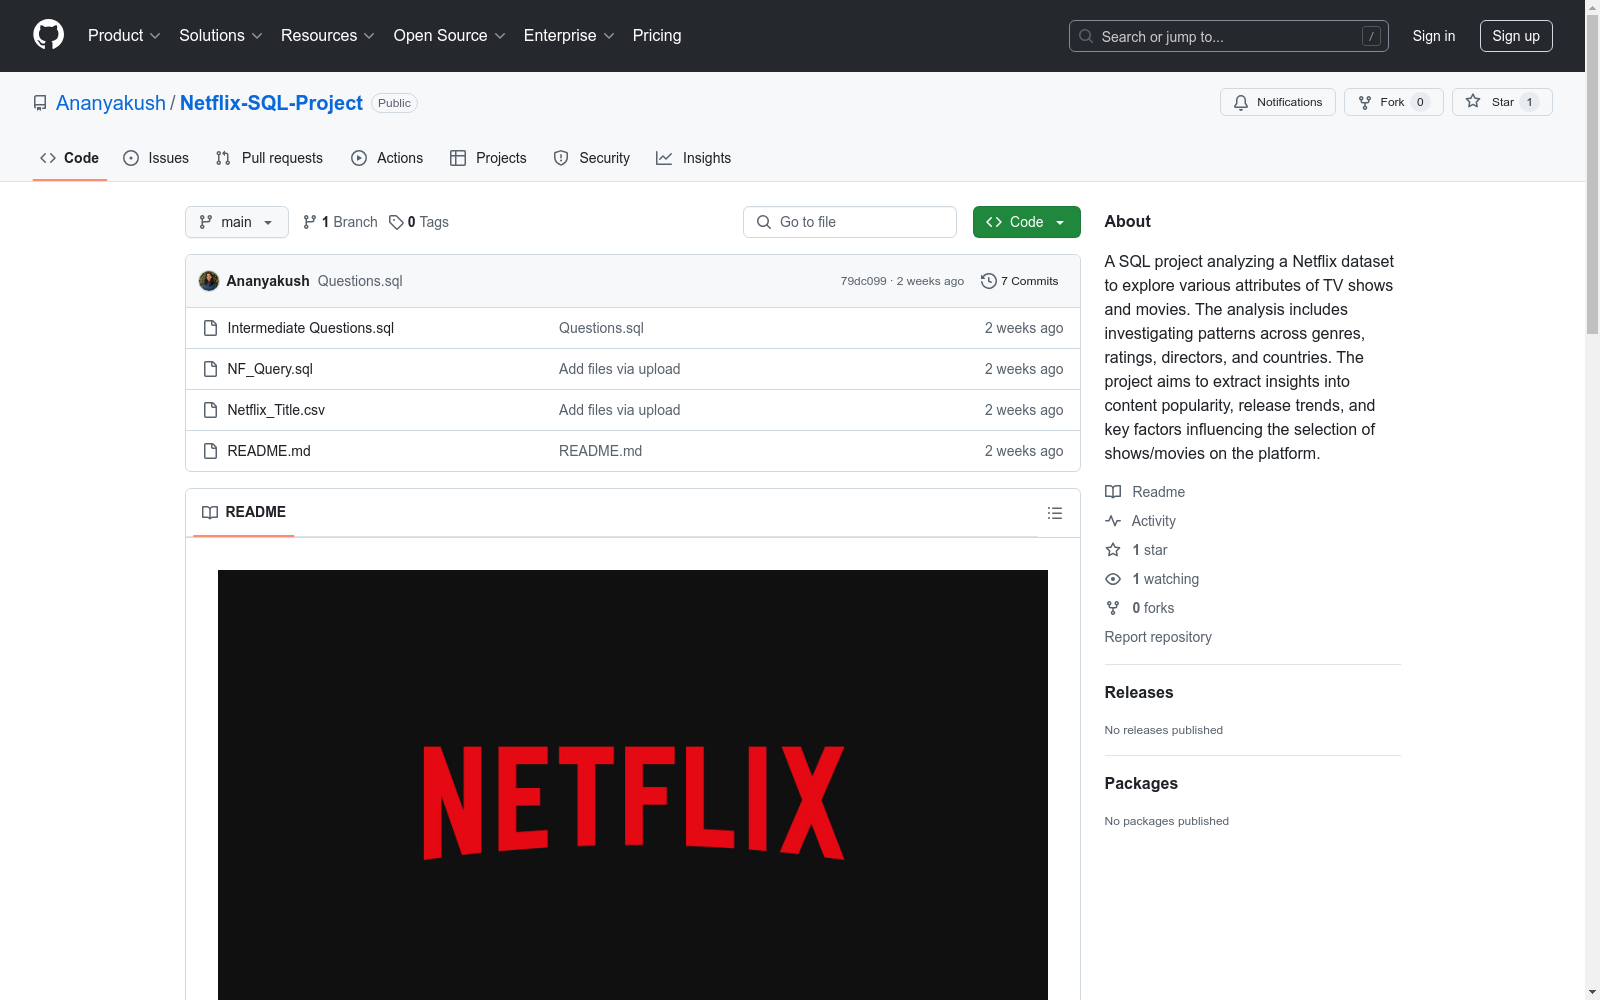Screen dimensions: 1600x1000
Task: Click the Netflix logo image in README
Action: pos(633,785)
